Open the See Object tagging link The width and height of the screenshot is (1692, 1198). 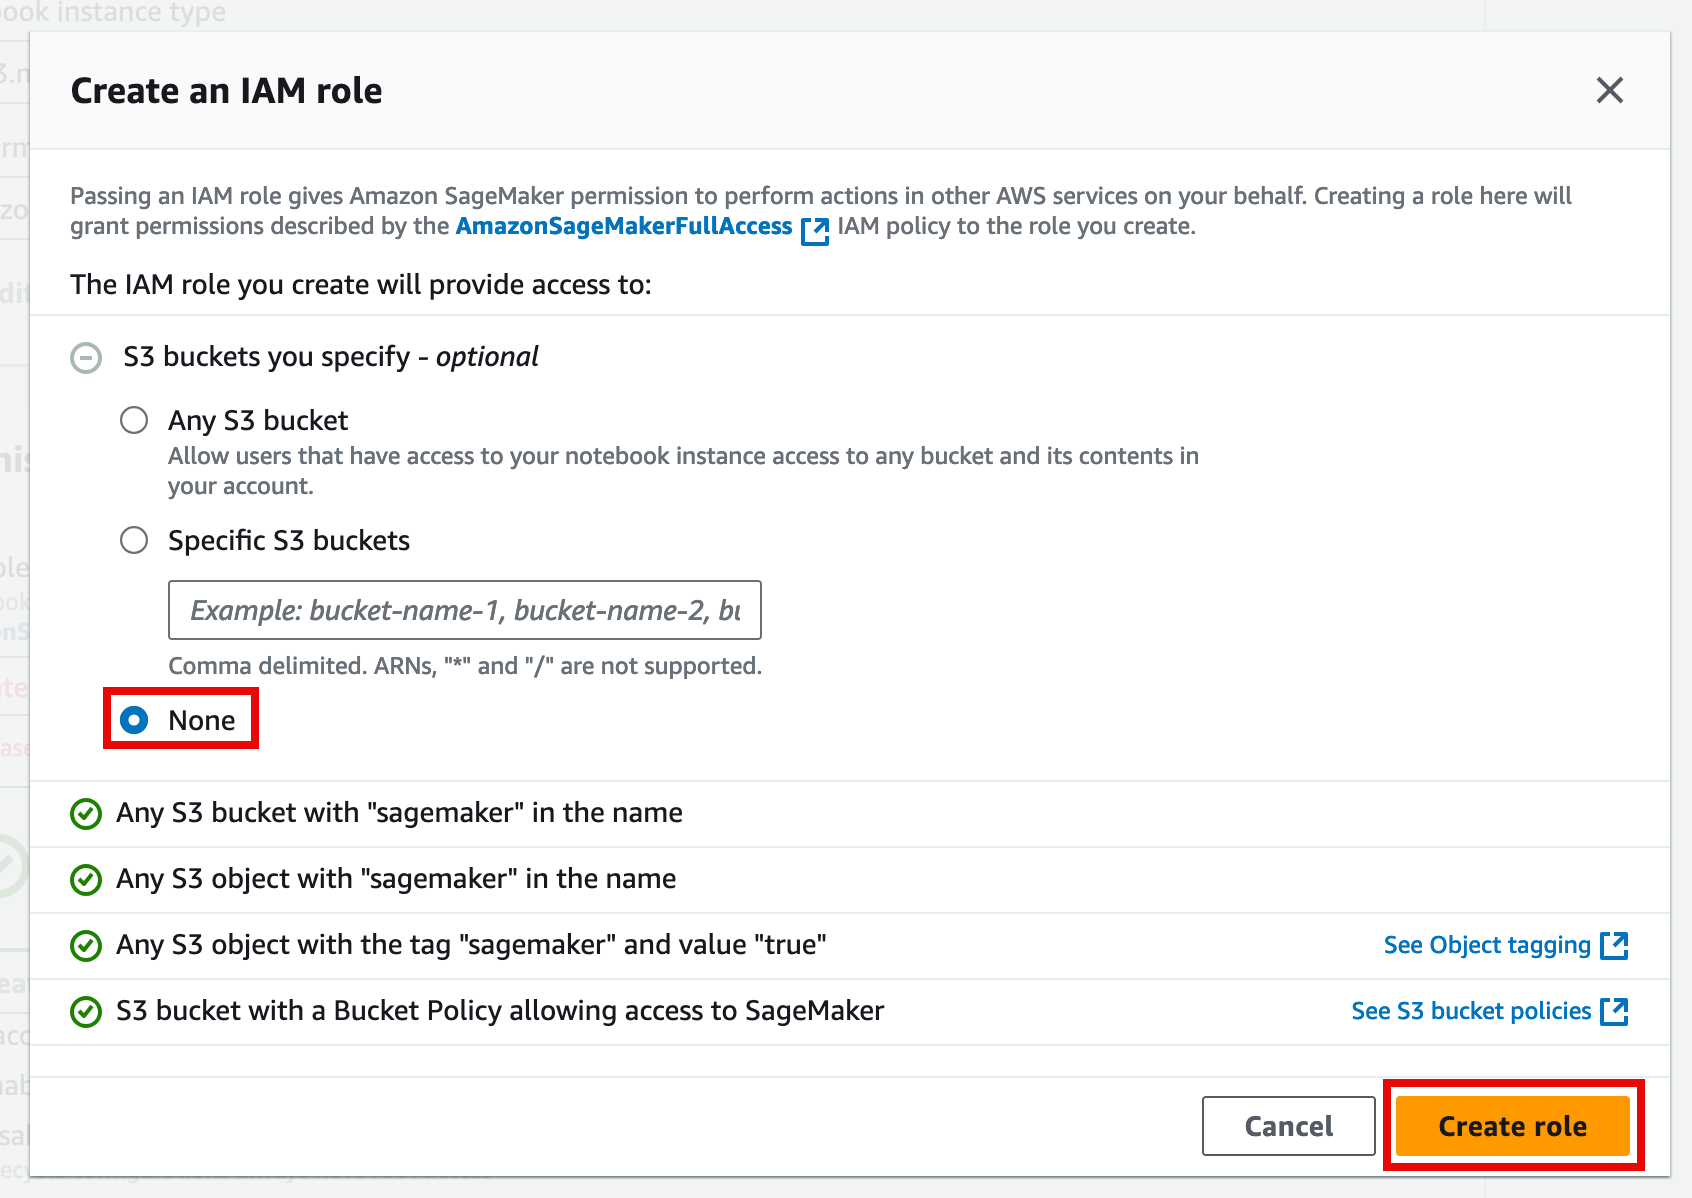1486,945
